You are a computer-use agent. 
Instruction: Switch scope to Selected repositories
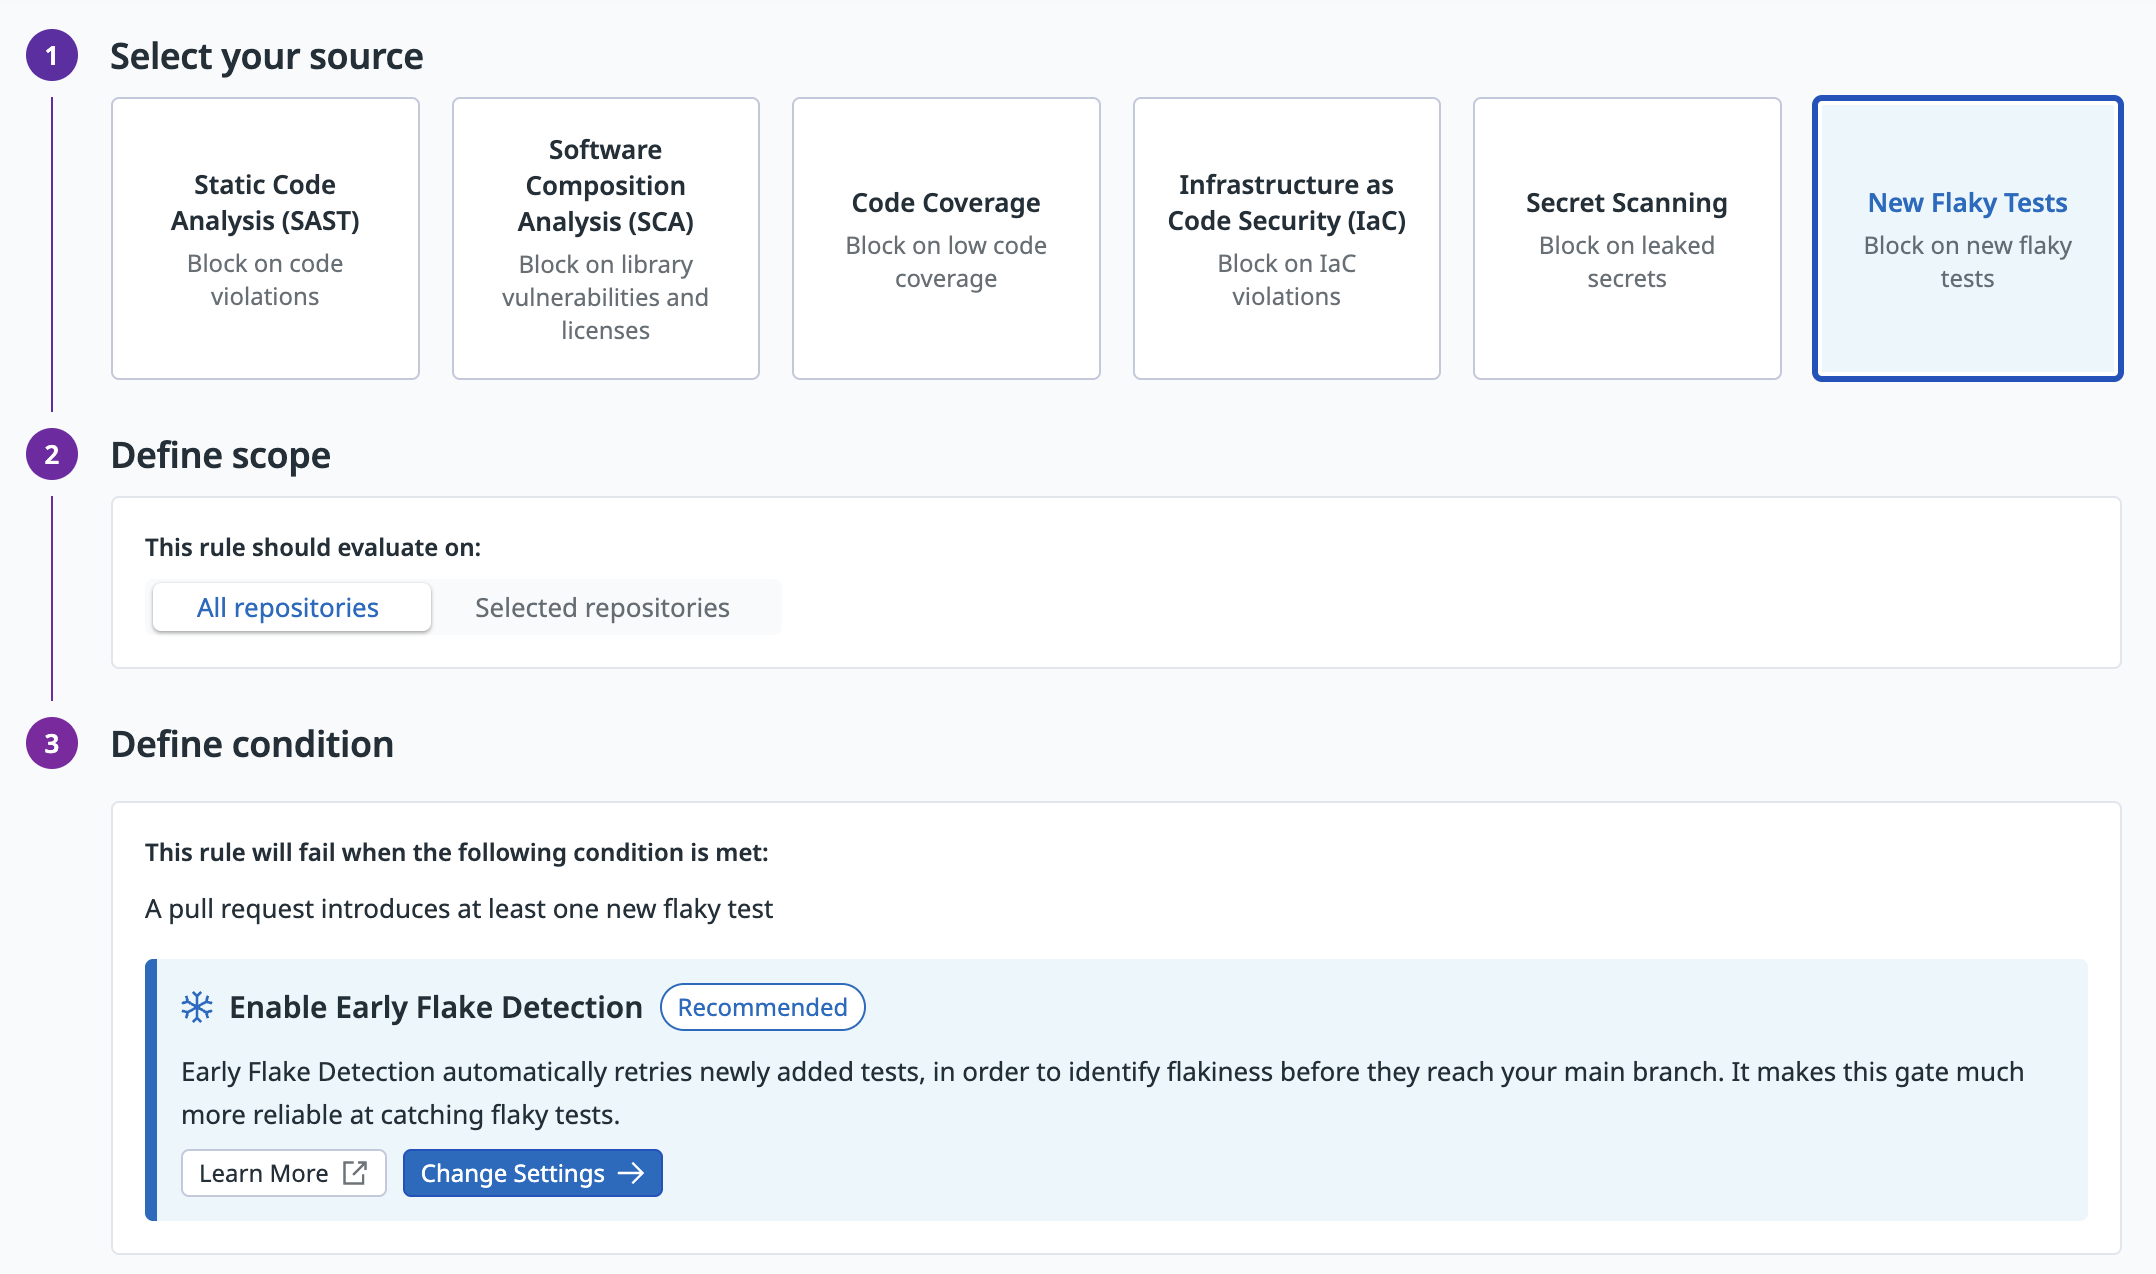click(602, 607)
